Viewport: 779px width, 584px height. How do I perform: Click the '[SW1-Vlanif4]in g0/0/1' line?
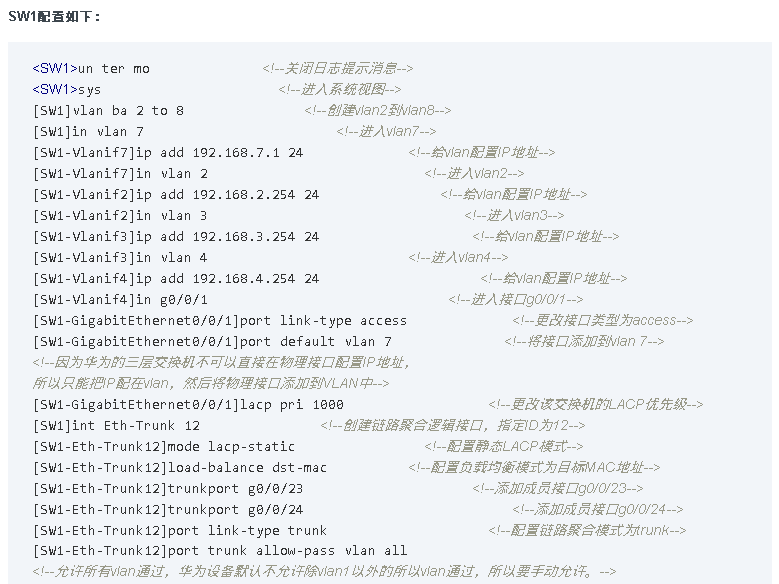pyautogui.click(x=120, y=300)
